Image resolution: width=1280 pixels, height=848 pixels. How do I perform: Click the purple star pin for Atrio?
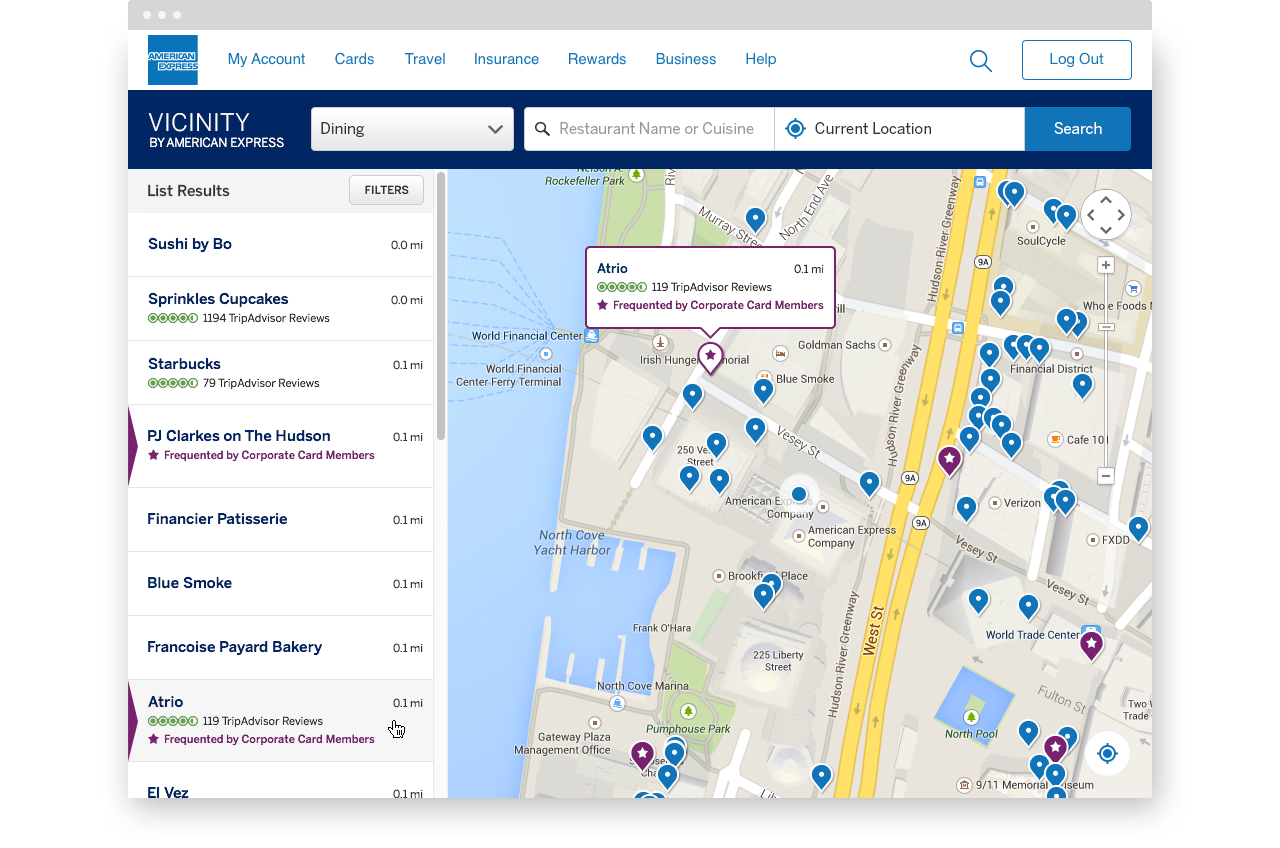click(710, 357)
